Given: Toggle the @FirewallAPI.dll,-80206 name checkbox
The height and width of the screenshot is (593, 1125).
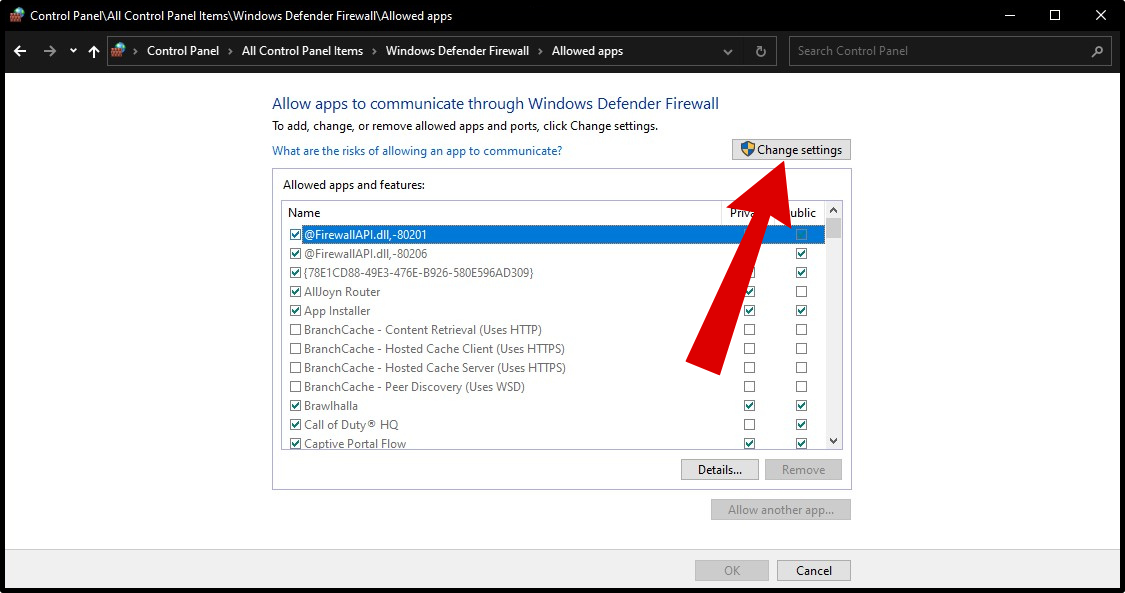Looking at the screenshot, I should pos(295,253).
